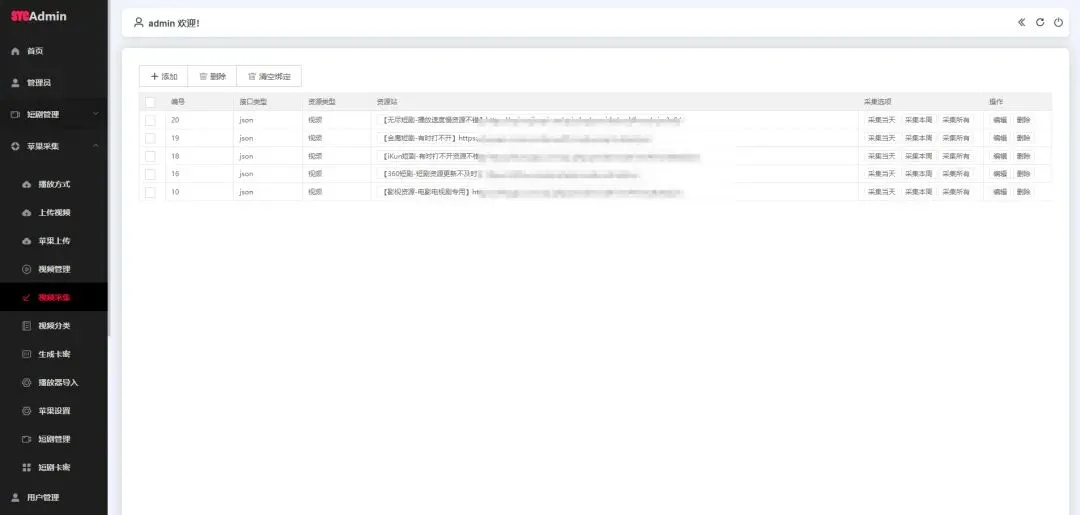This screenshot has height=515, width=1080.
Task: Click 编辑 for row 16
Action: click(1000, 174)
